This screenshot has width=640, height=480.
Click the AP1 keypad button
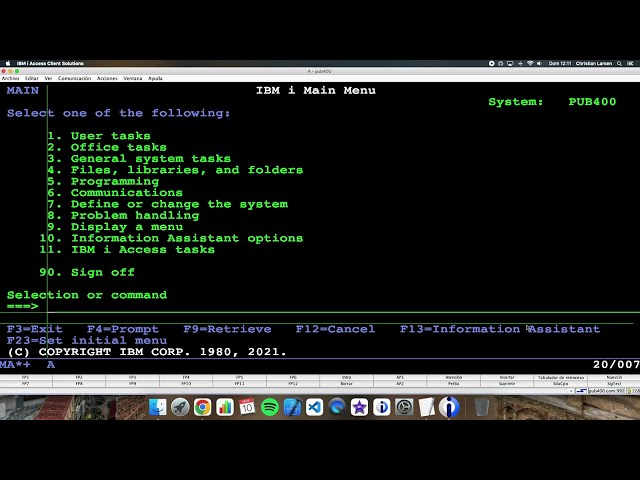[x=400, y=378]
